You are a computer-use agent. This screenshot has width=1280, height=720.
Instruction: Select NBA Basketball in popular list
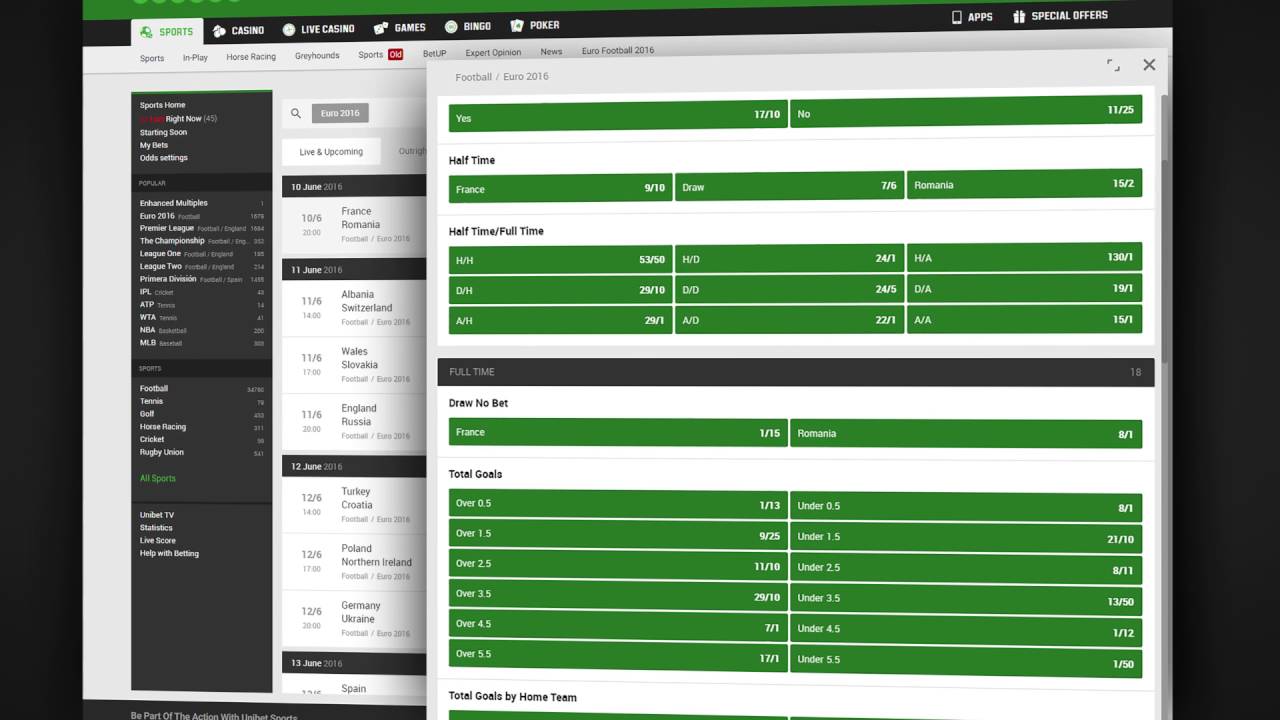click(x=201, y=330)
